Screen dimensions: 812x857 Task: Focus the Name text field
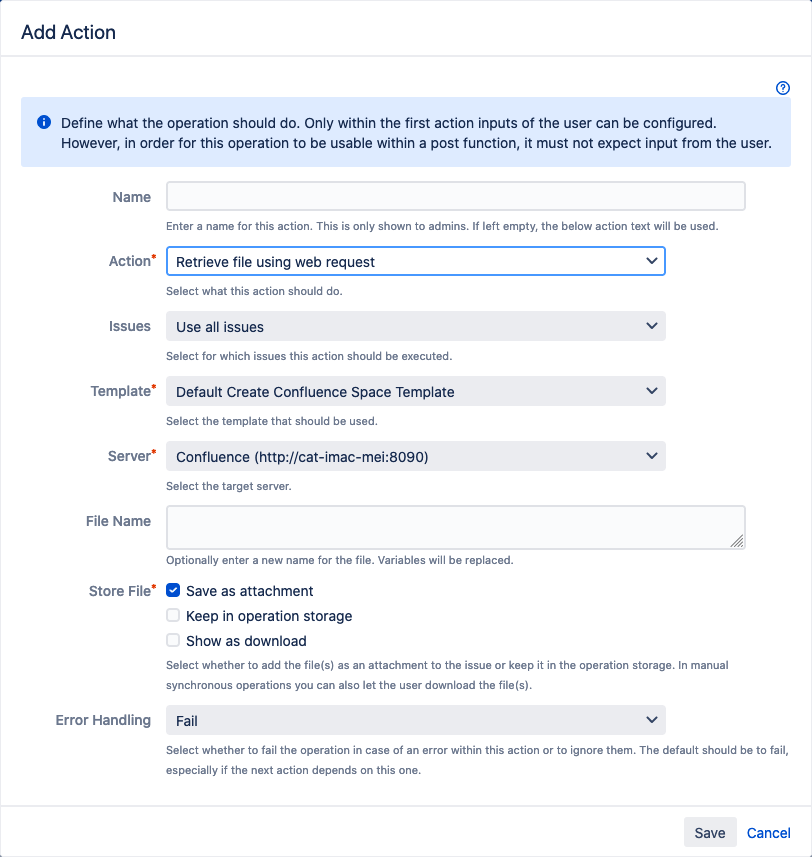click(x=455, y=197)
